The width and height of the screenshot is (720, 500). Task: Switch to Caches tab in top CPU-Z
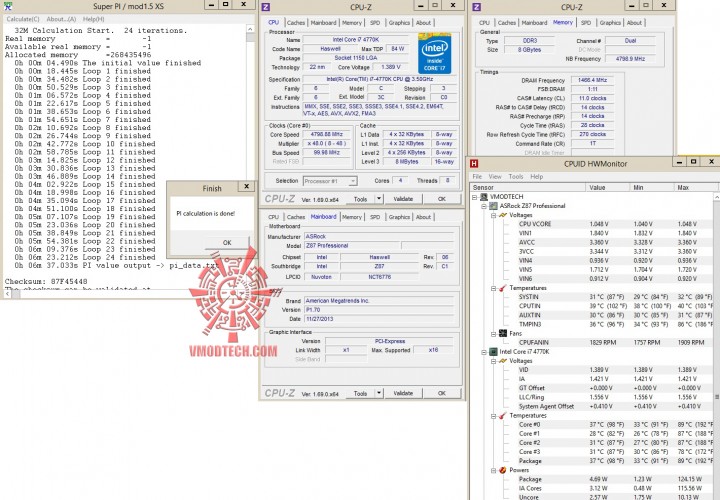point(295,22)
